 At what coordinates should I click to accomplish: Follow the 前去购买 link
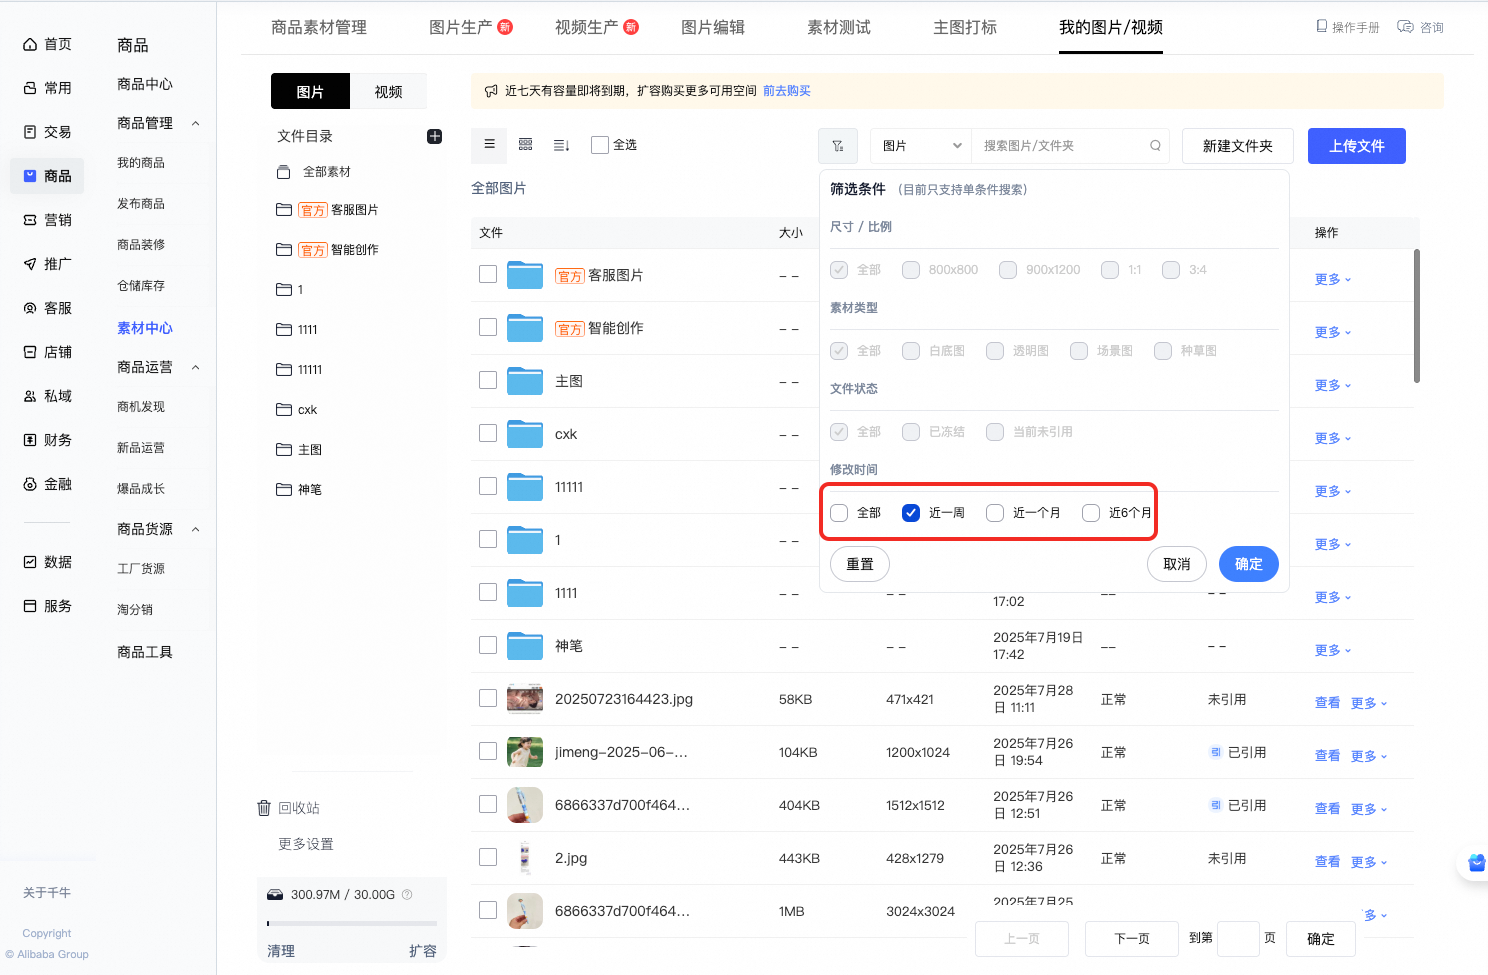coord(787,90)
